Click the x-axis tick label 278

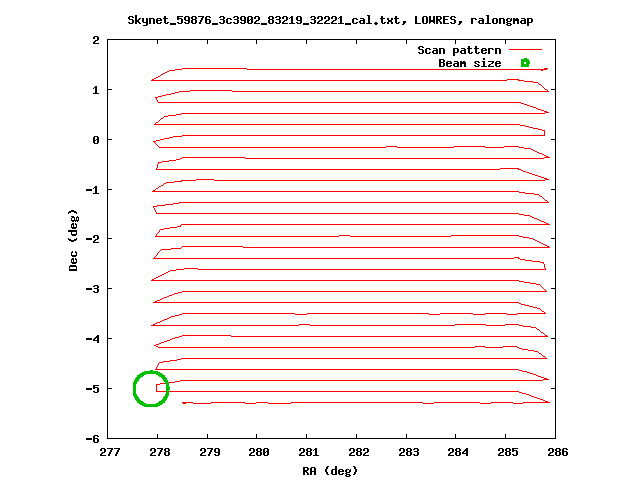[x=160, y=452]
